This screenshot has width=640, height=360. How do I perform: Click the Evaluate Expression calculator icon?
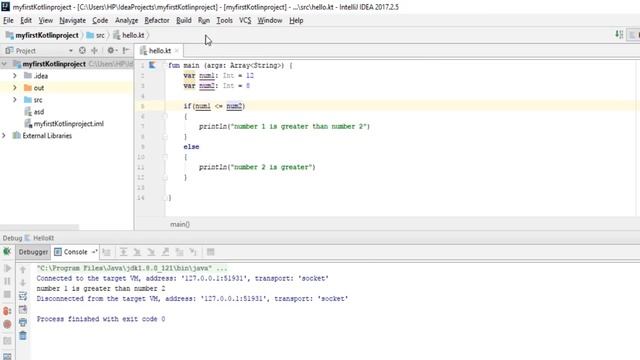click(x=211, y=252)
